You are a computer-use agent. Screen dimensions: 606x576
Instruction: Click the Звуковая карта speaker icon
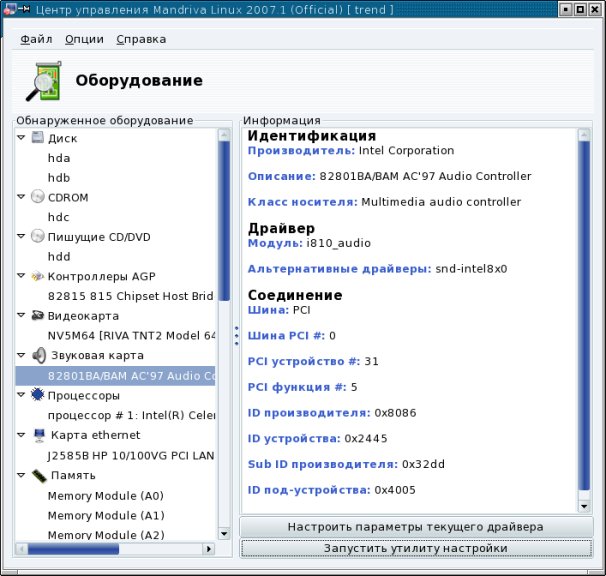tap(39, 355)
